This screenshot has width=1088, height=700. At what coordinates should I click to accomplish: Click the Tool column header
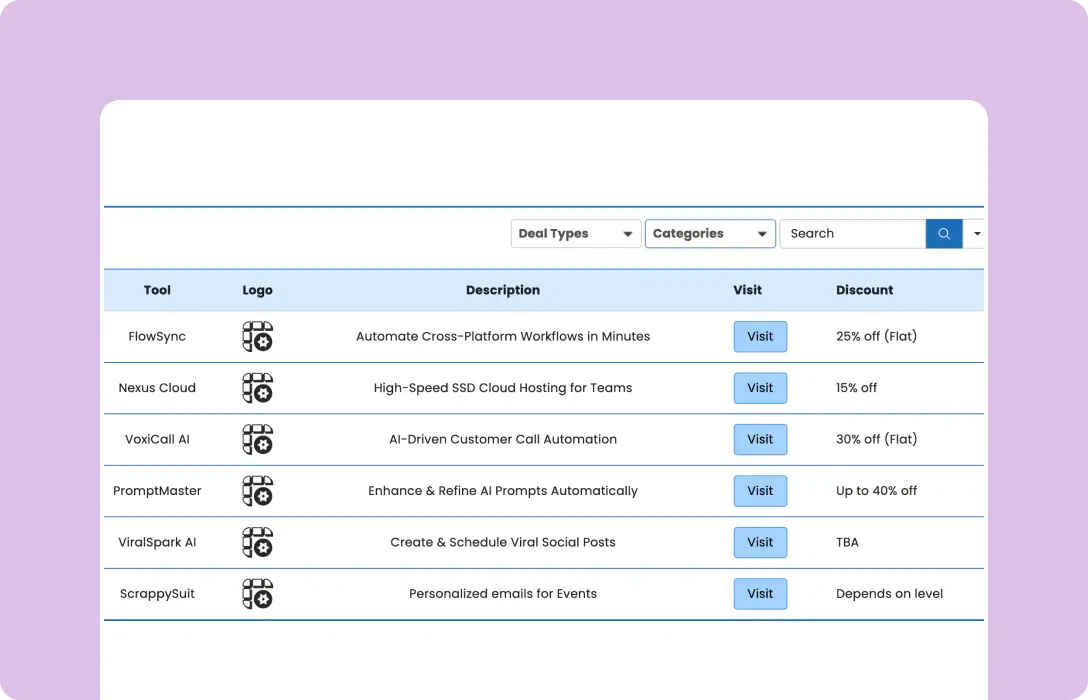tap(157, 290)
